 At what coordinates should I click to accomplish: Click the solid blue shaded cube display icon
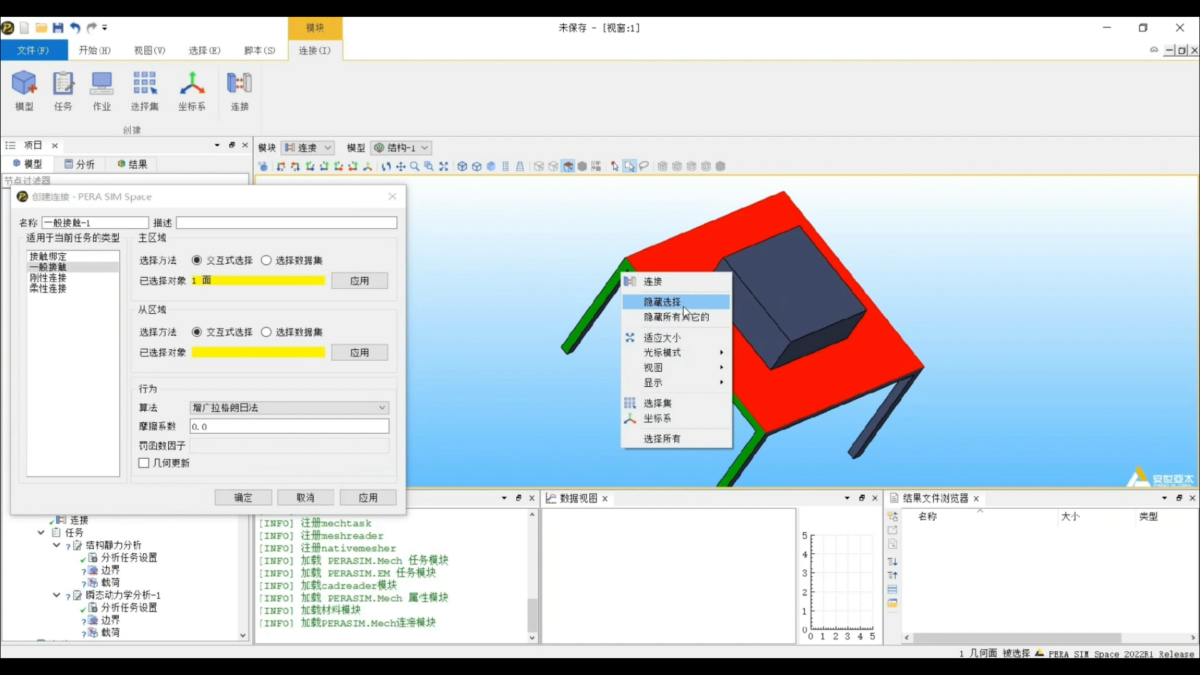(x=491, y=166)
